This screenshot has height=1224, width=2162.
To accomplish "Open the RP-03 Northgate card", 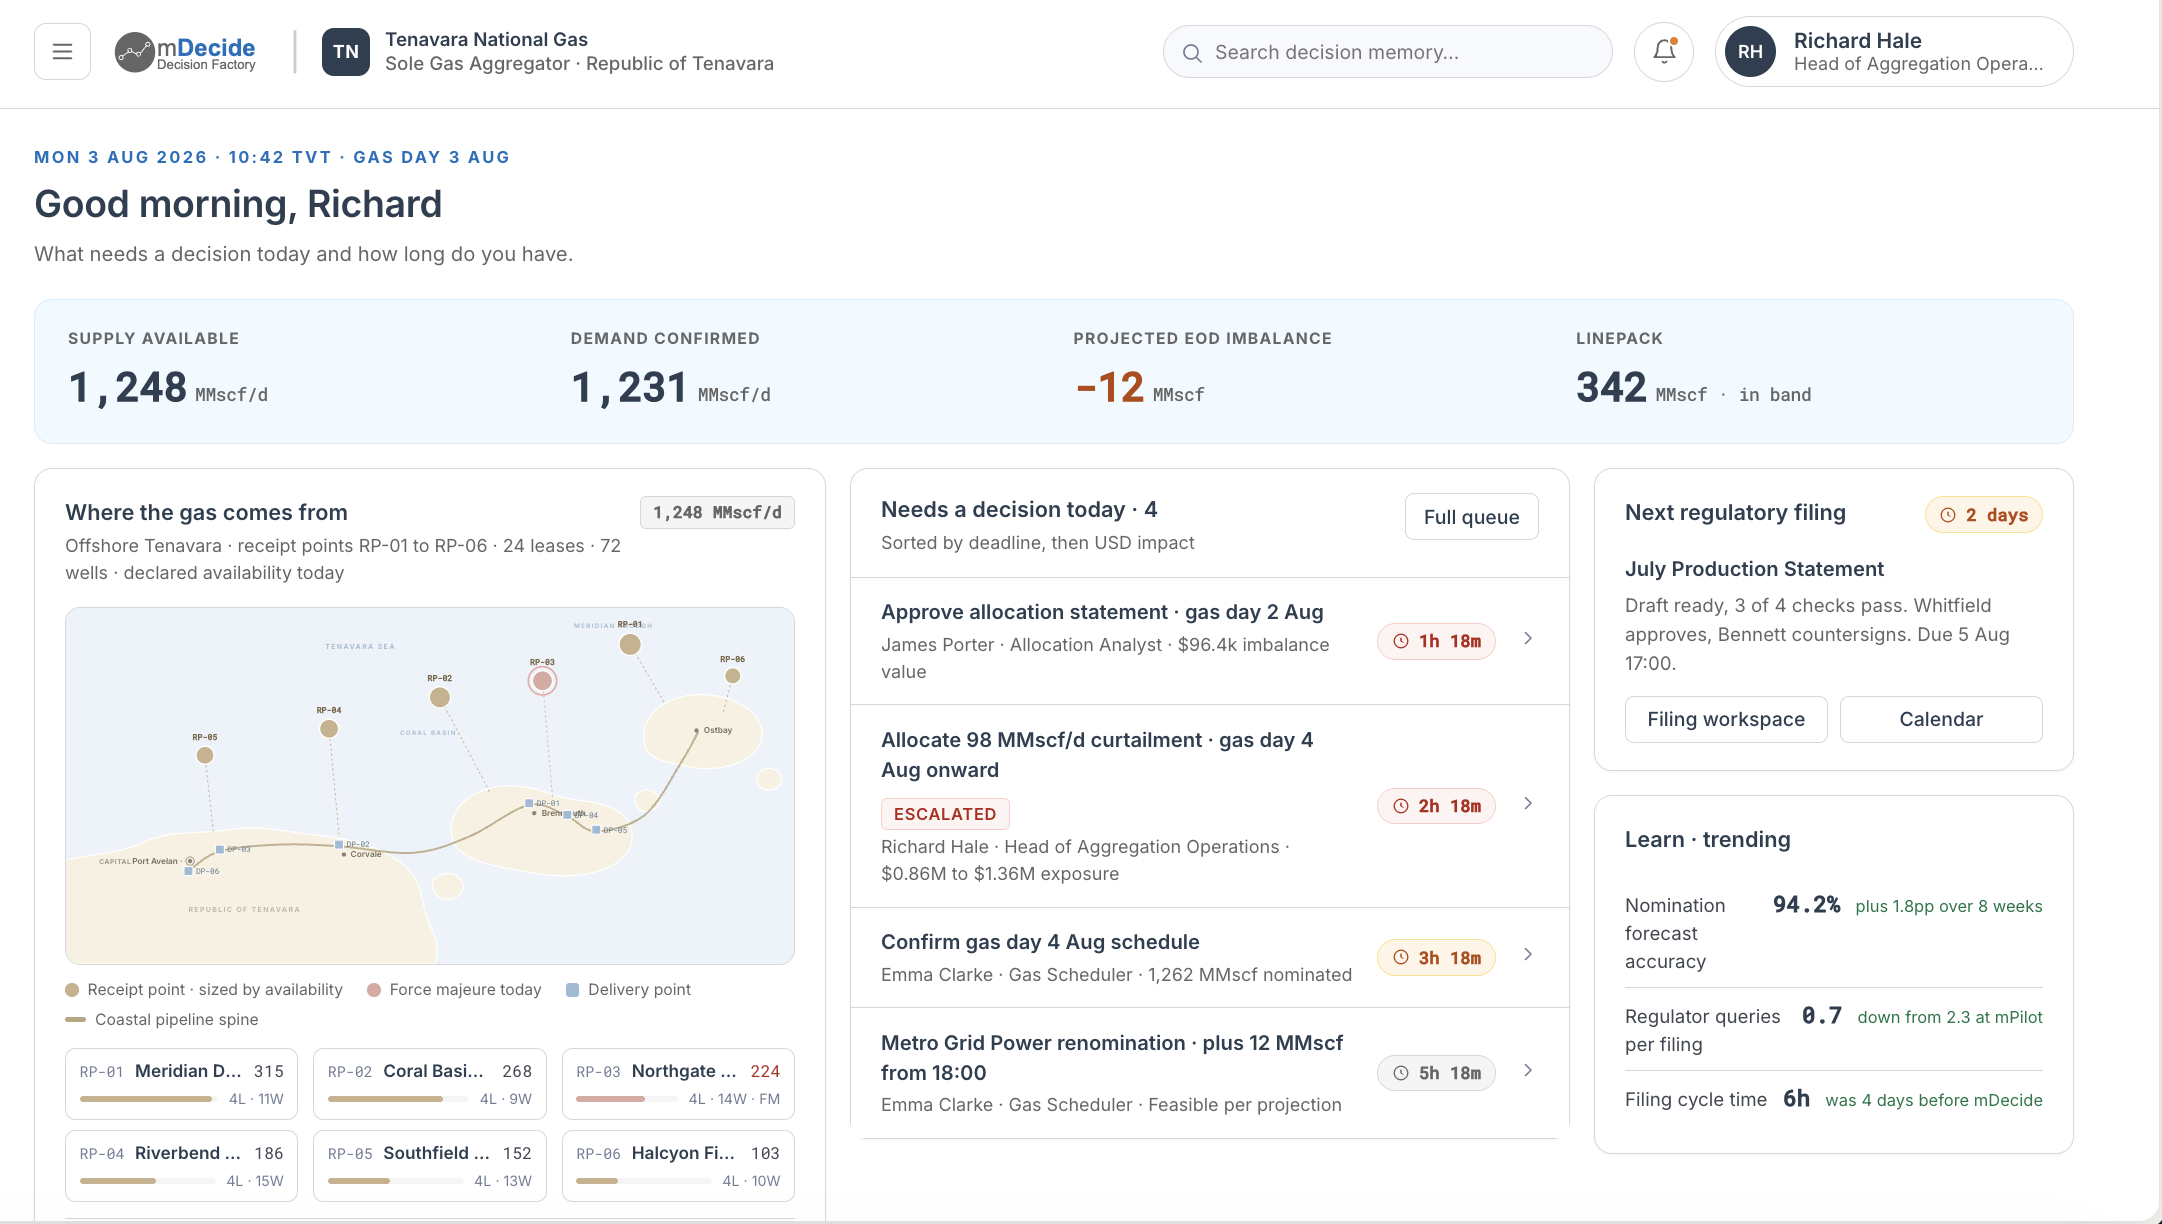I will pyautogui.click(x=678, y=1084).
